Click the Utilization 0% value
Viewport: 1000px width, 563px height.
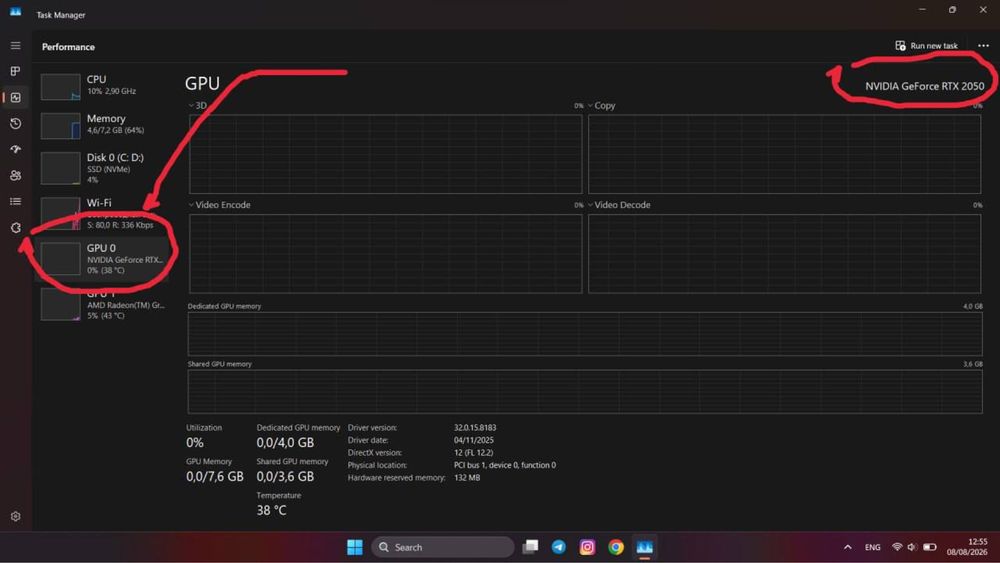(195, 442)
